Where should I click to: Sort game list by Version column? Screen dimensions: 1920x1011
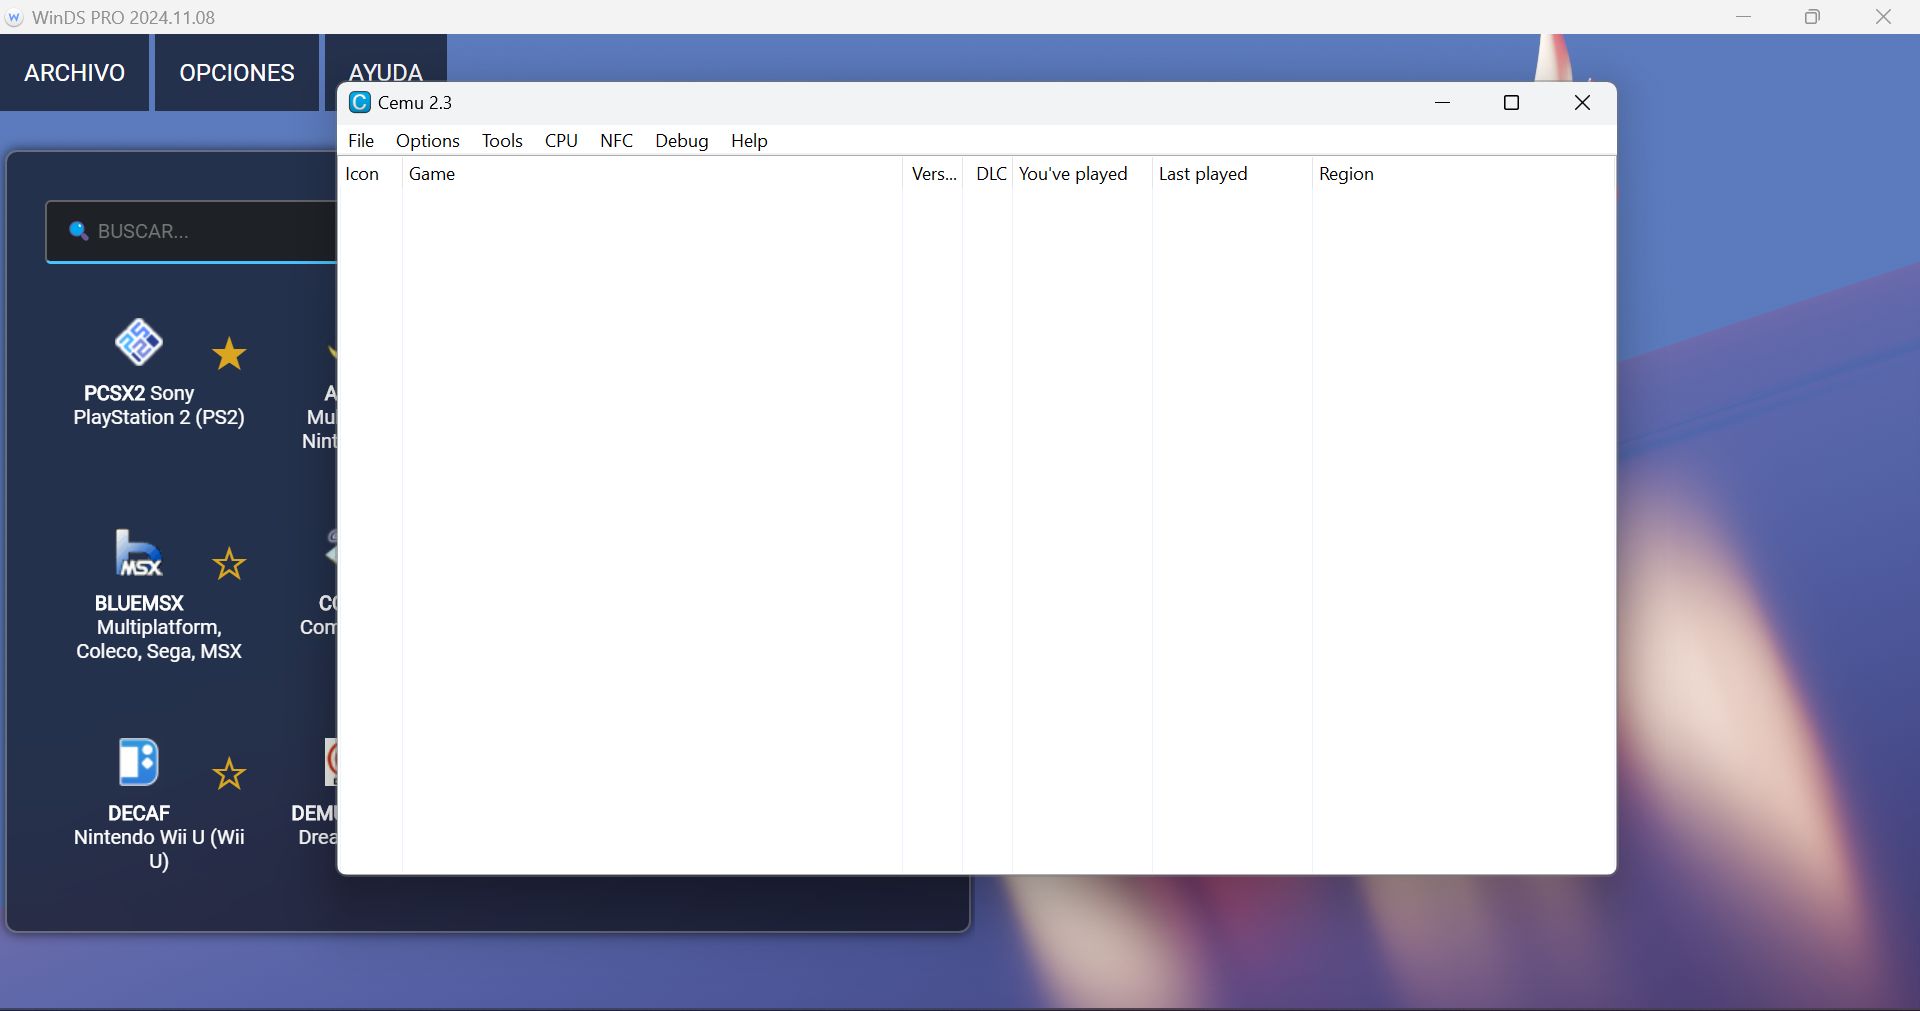[x=933, y=174]
